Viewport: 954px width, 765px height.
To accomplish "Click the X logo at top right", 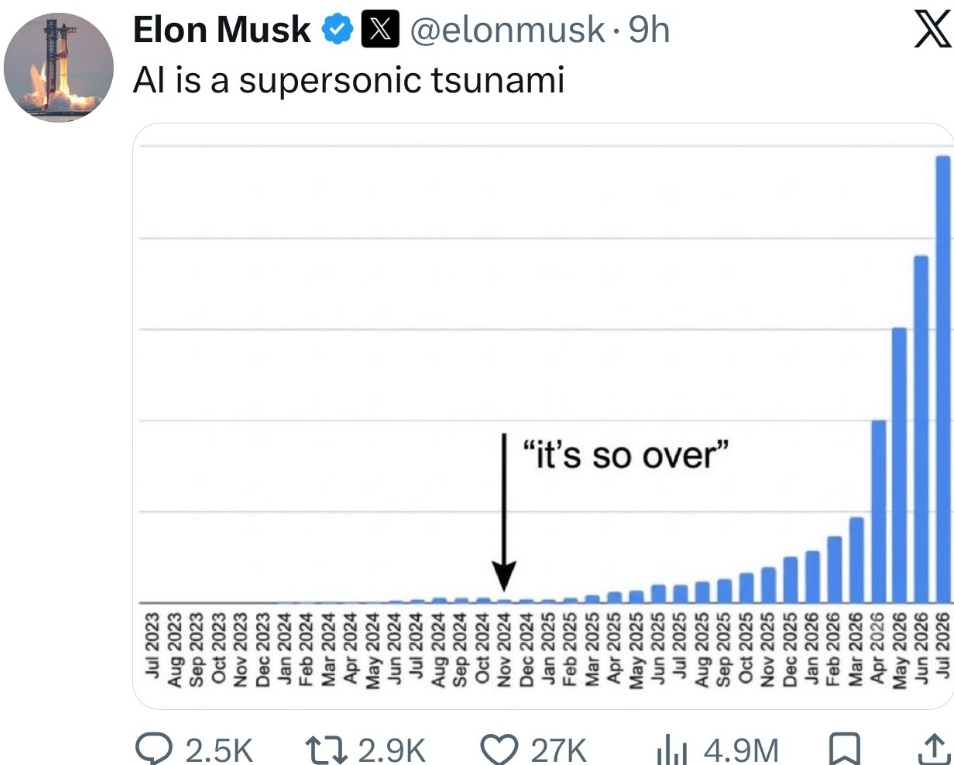I will [x=933, y=30].
